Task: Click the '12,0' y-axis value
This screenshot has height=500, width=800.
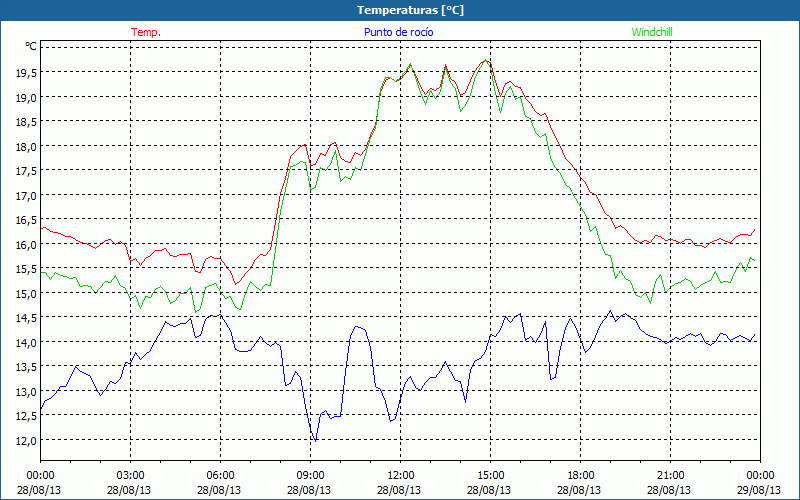Action: coord(25,441)
